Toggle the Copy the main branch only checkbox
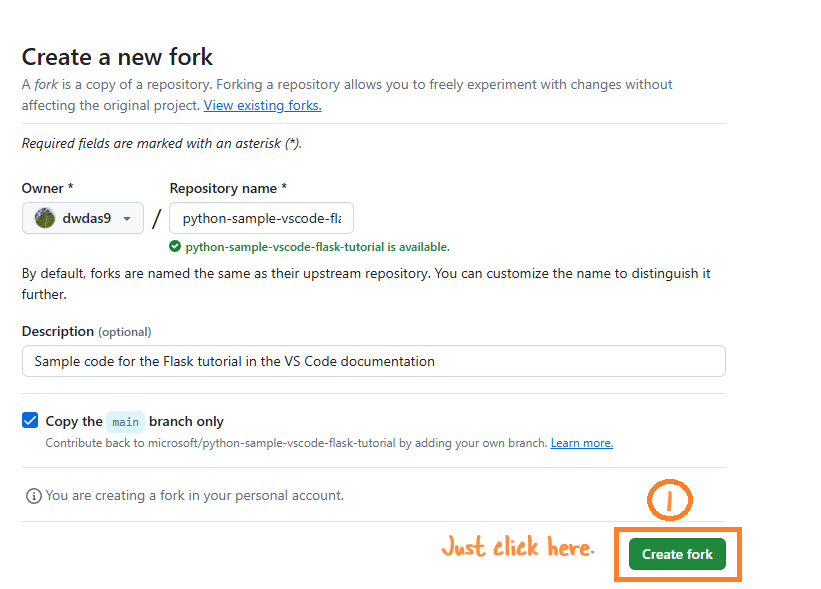Image resolution: width=821 pixels, height=589 pixels. click(x=30, y=420)
